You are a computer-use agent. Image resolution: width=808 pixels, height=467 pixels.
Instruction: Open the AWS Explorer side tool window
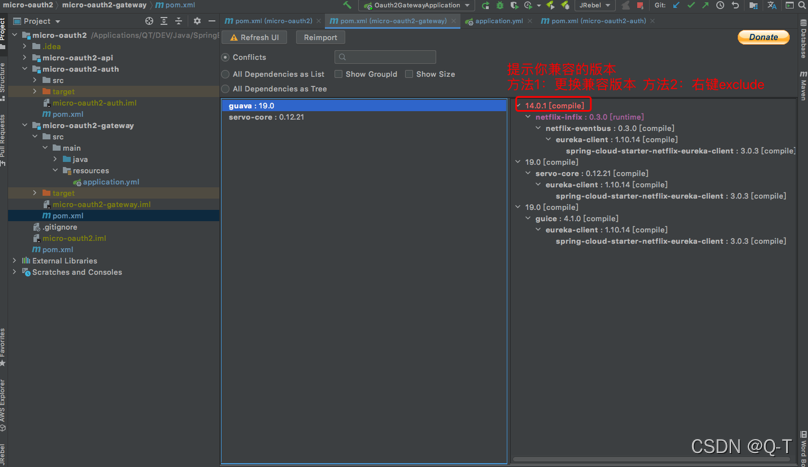coord(3,406)
